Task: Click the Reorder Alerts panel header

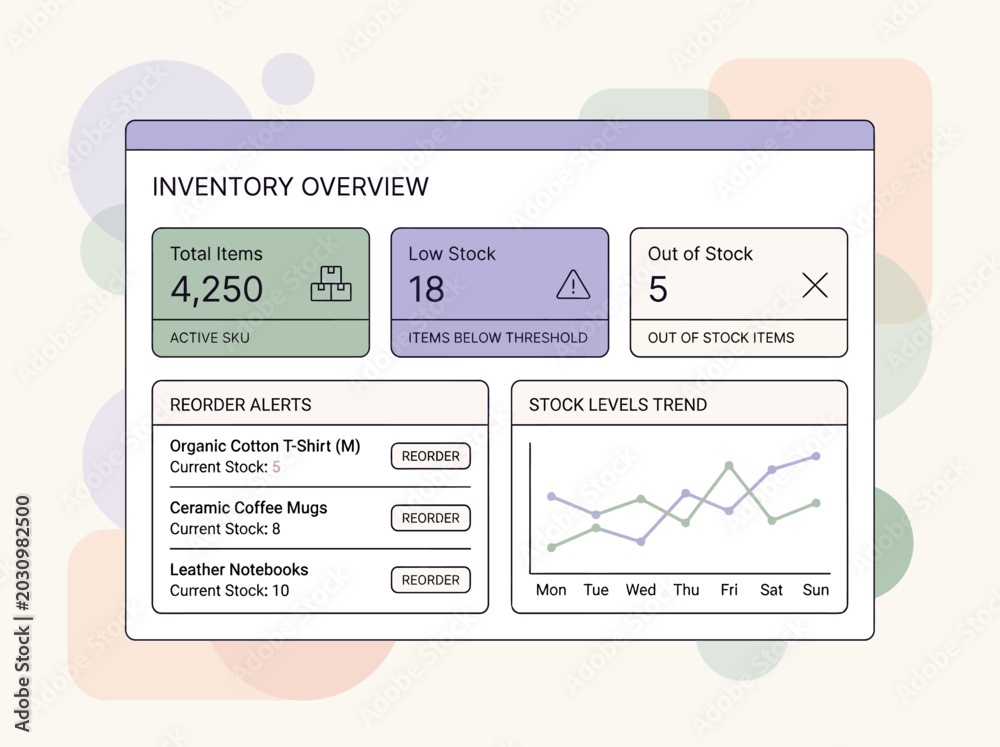Action: [x=320, y=404]
